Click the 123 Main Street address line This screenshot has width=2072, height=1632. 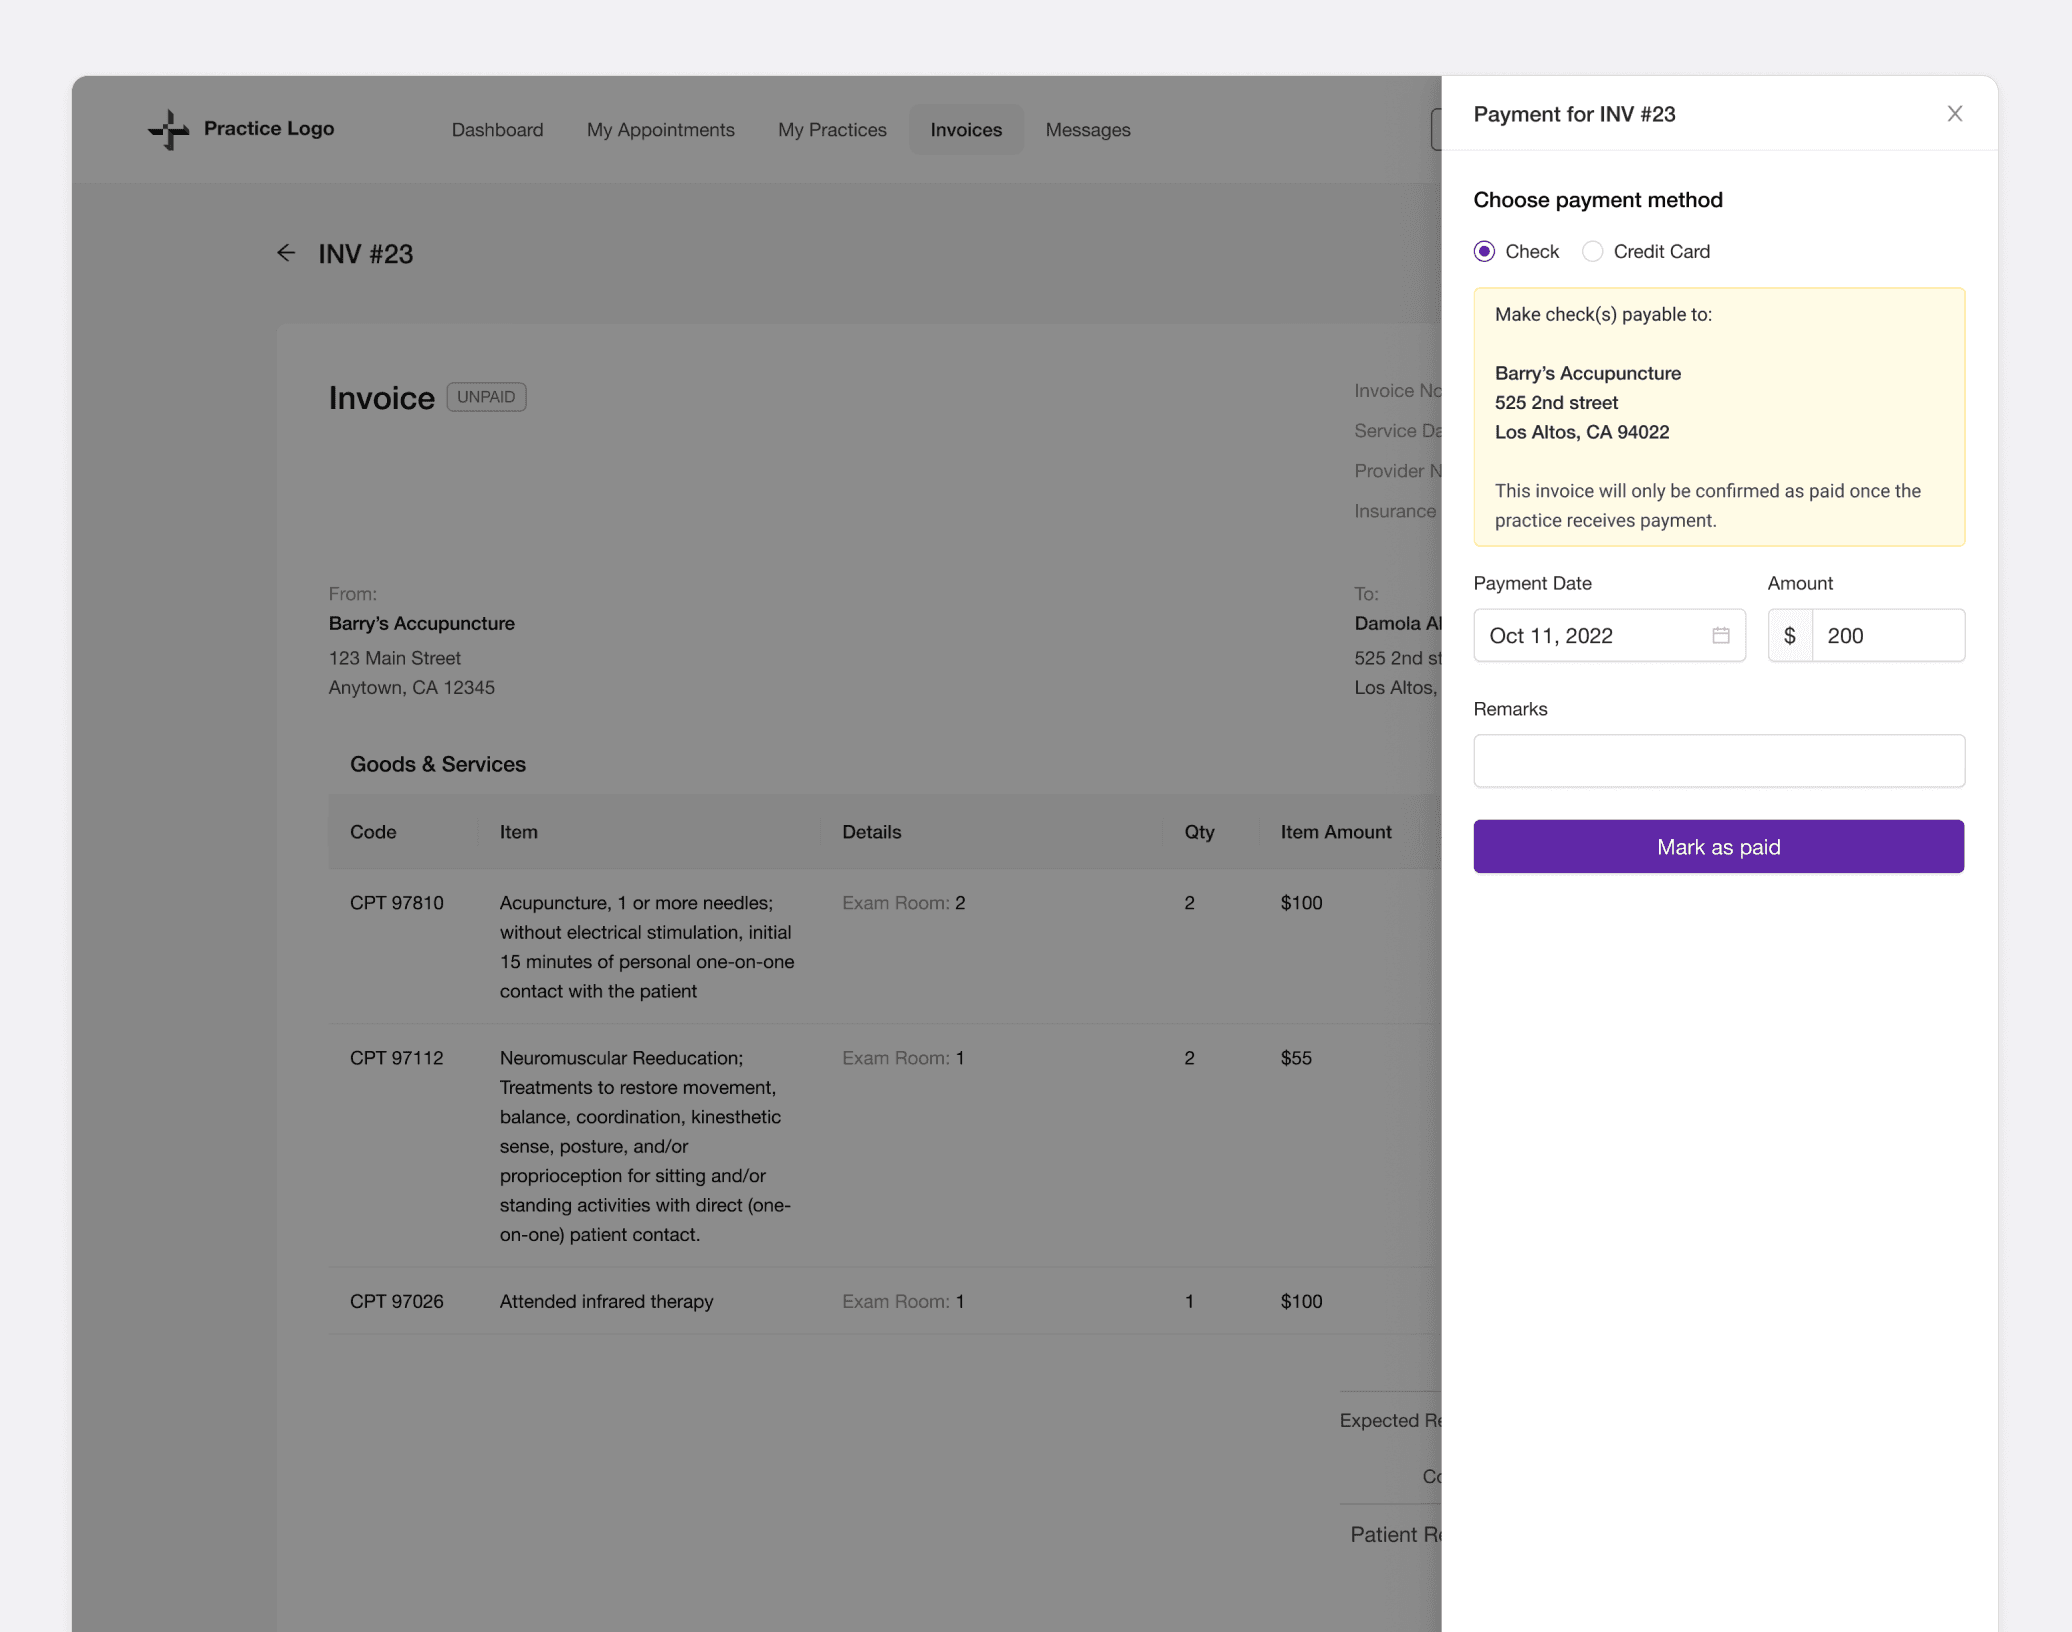point(394,658)
